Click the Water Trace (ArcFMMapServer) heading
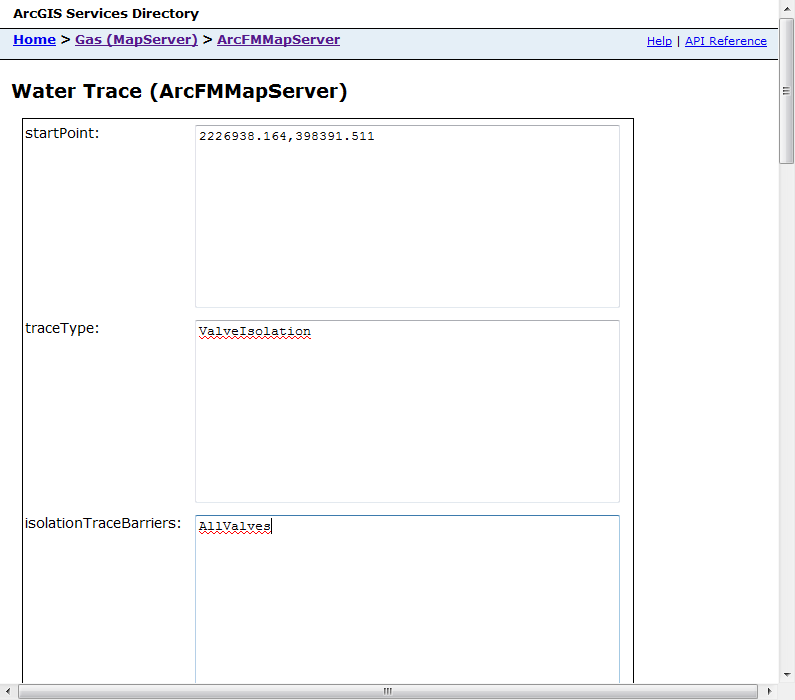 coord(179,91)
